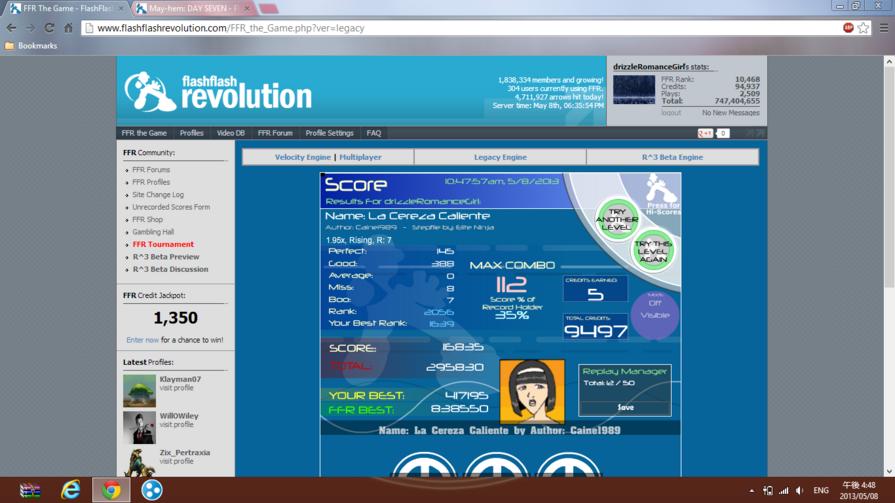This screenshot has height=503, width=895.
Task: Open the Hi-Scores icon in corner
Action: coord(660,196)
